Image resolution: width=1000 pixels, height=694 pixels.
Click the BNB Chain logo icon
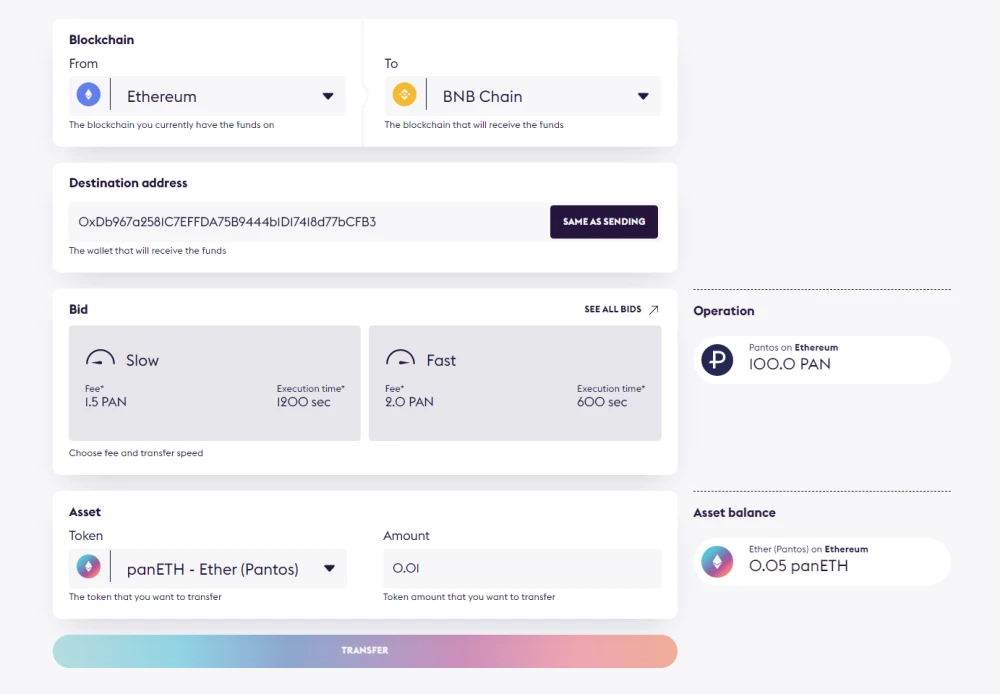point(404,95)
